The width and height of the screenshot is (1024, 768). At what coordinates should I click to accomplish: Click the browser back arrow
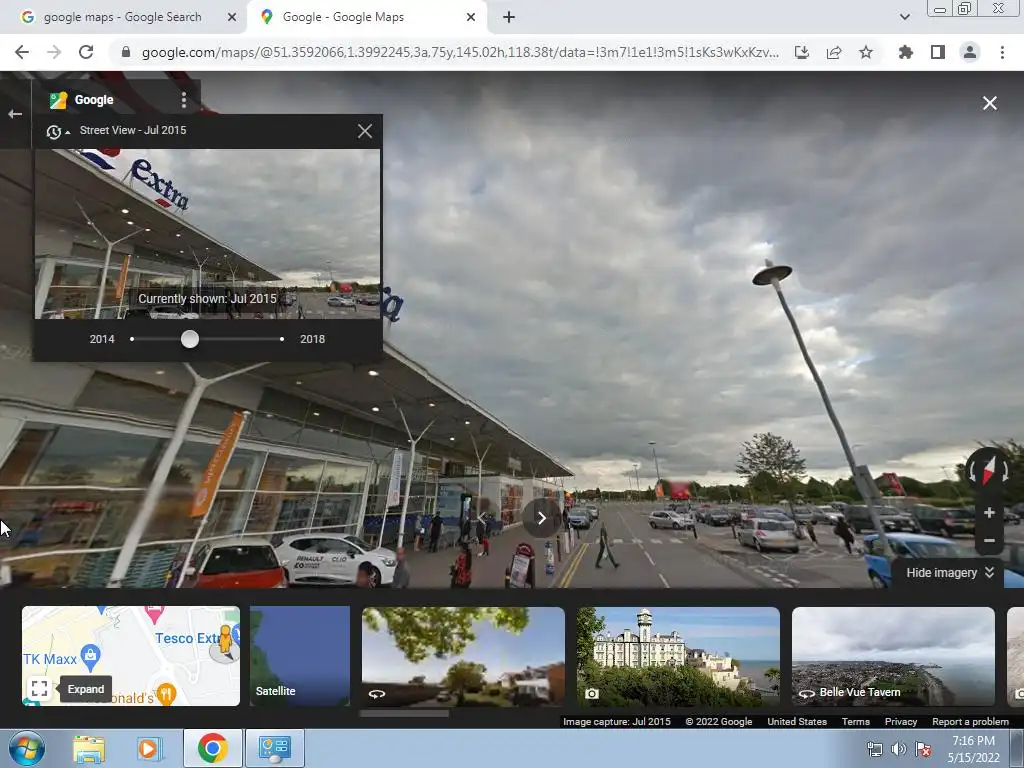[x=22, y=52]
